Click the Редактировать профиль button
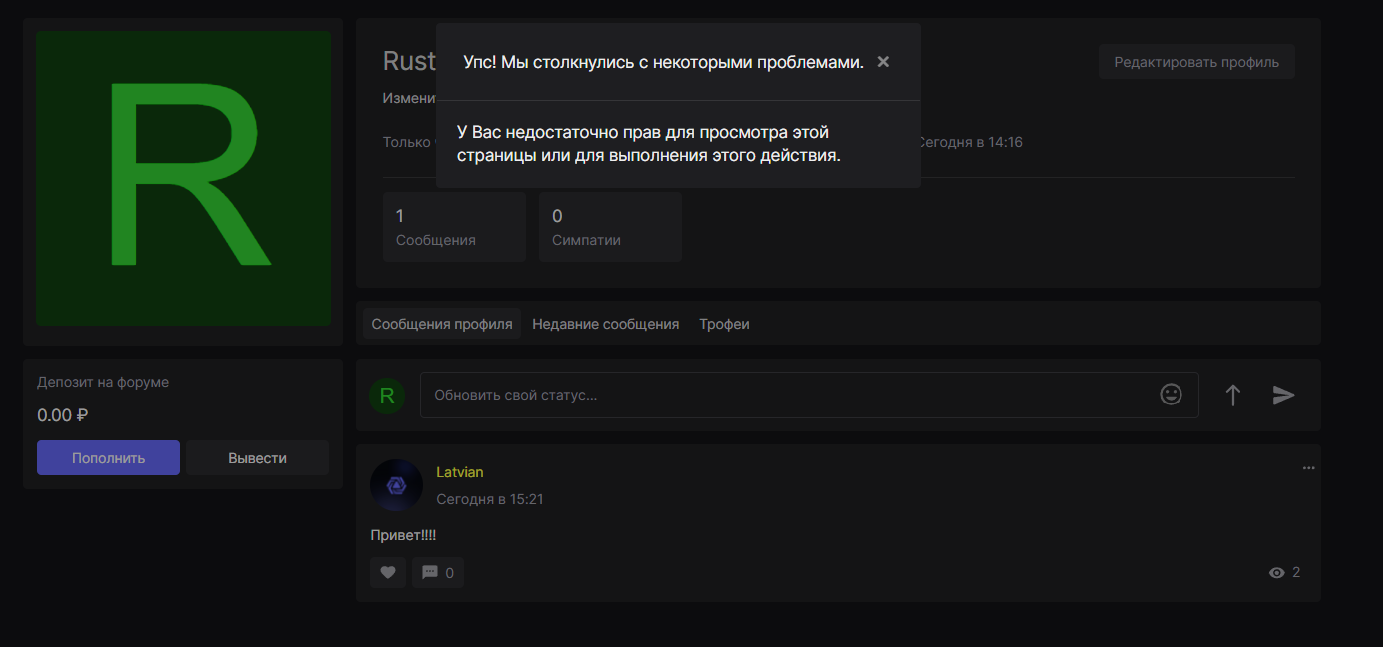Image resolution: width=1383 pixels, height=647 pixels. [1196, 62]
